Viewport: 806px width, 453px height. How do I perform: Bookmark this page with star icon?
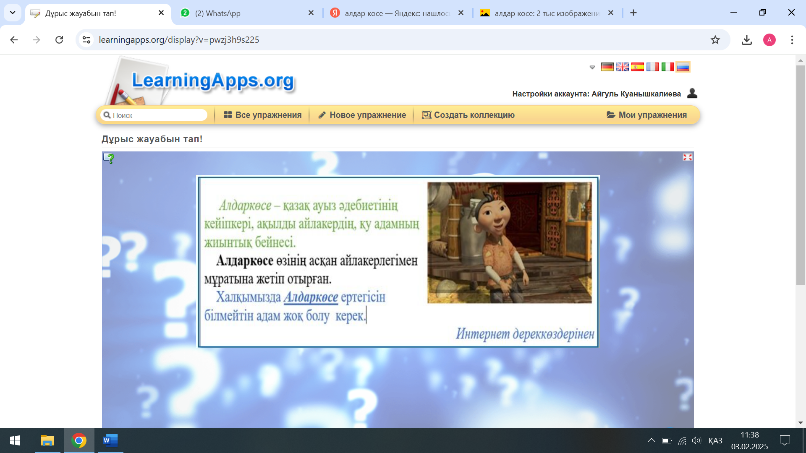click(715, 40)
